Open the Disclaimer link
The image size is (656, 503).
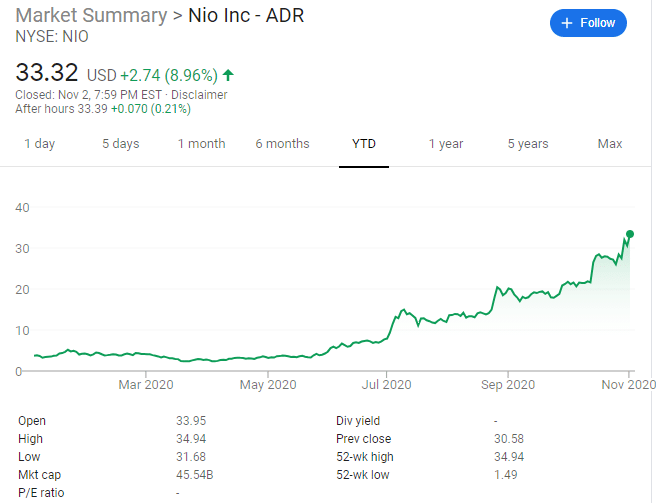pos(200,95)
